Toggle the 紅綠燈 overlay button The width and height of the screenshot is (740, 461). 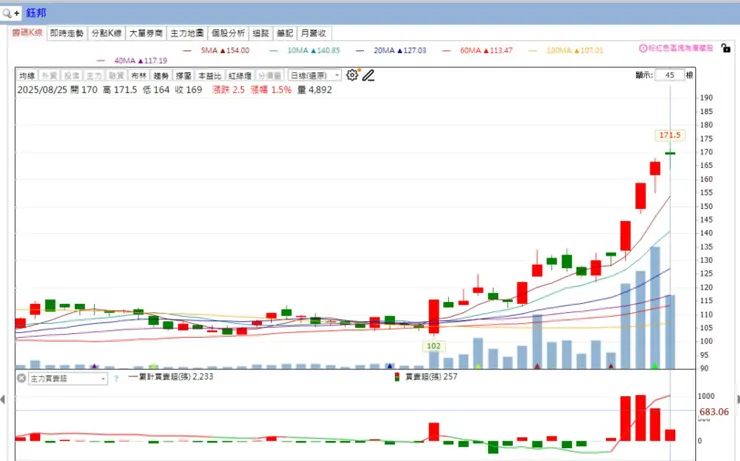point(240,75)
